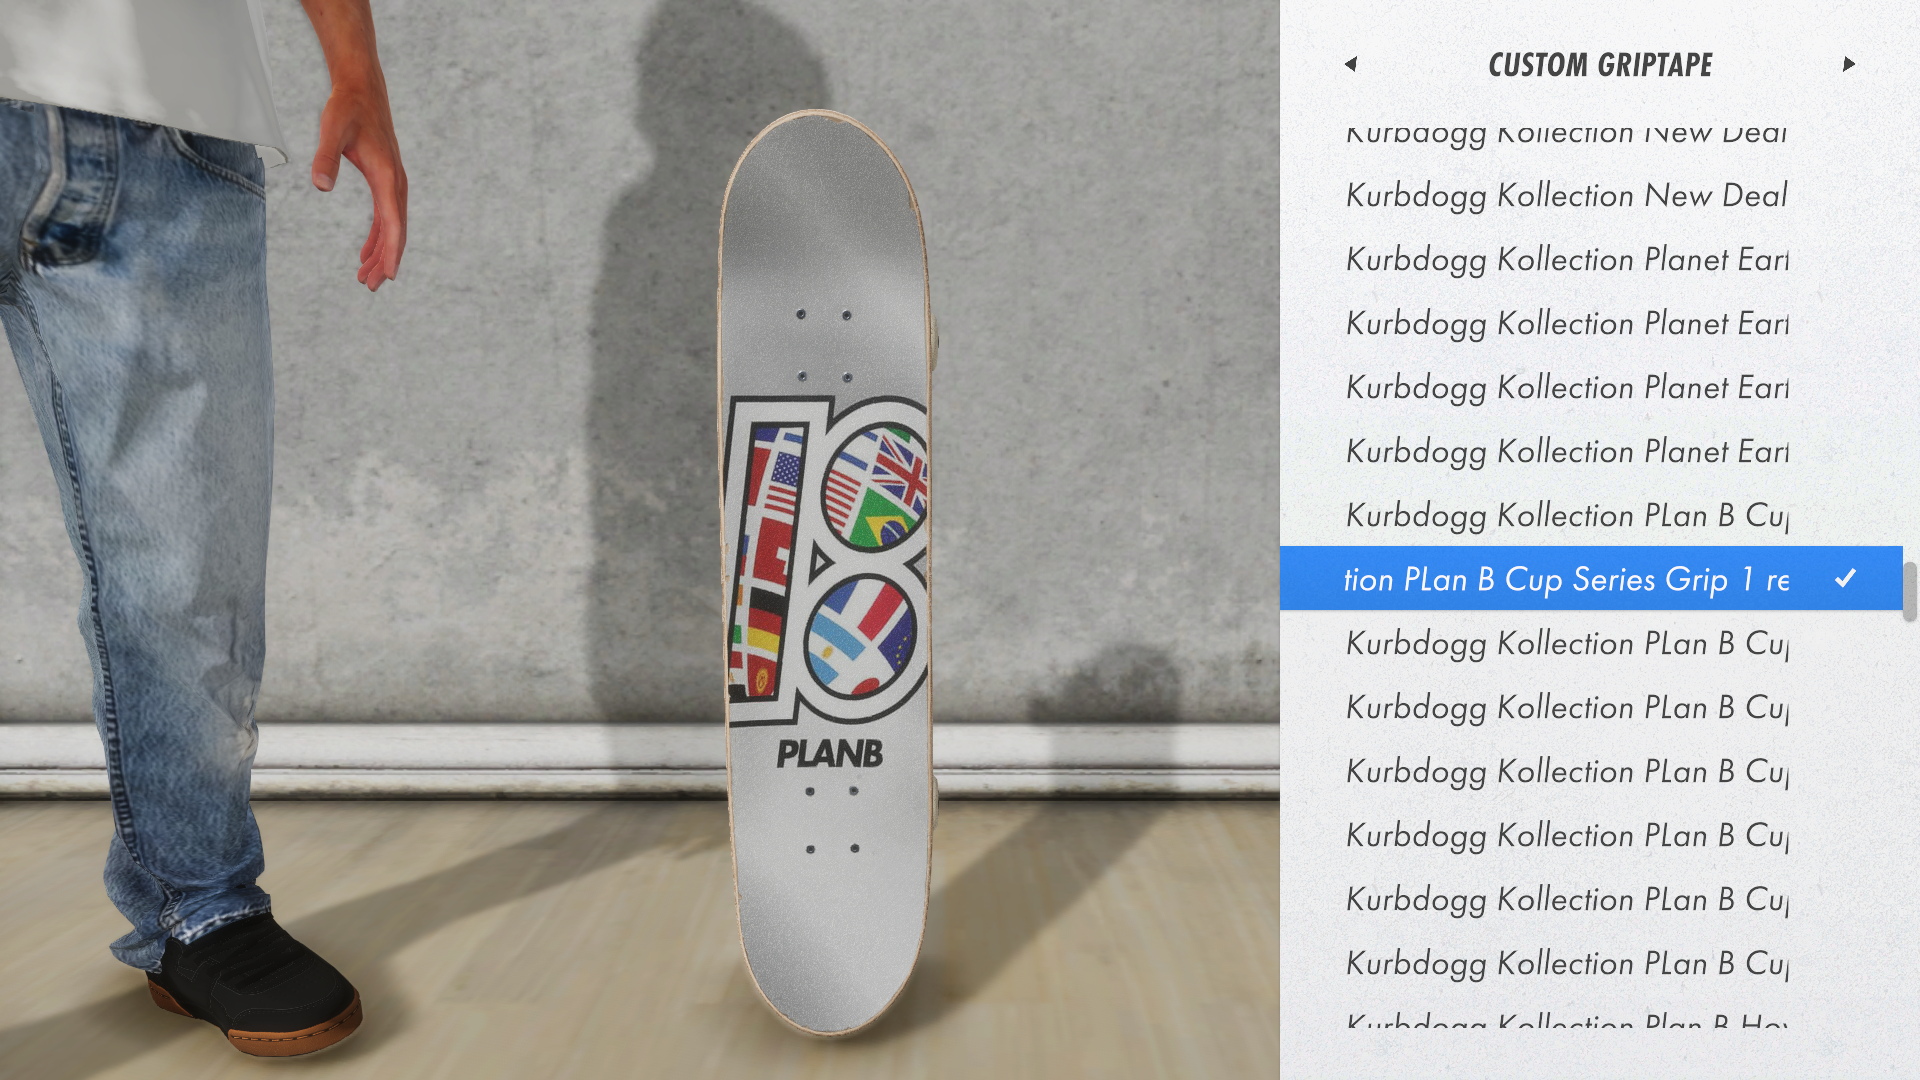The image size is (1920, 1080).
Task: Click the right arrow beside Custom Griptape
Action: [1849, 64]
